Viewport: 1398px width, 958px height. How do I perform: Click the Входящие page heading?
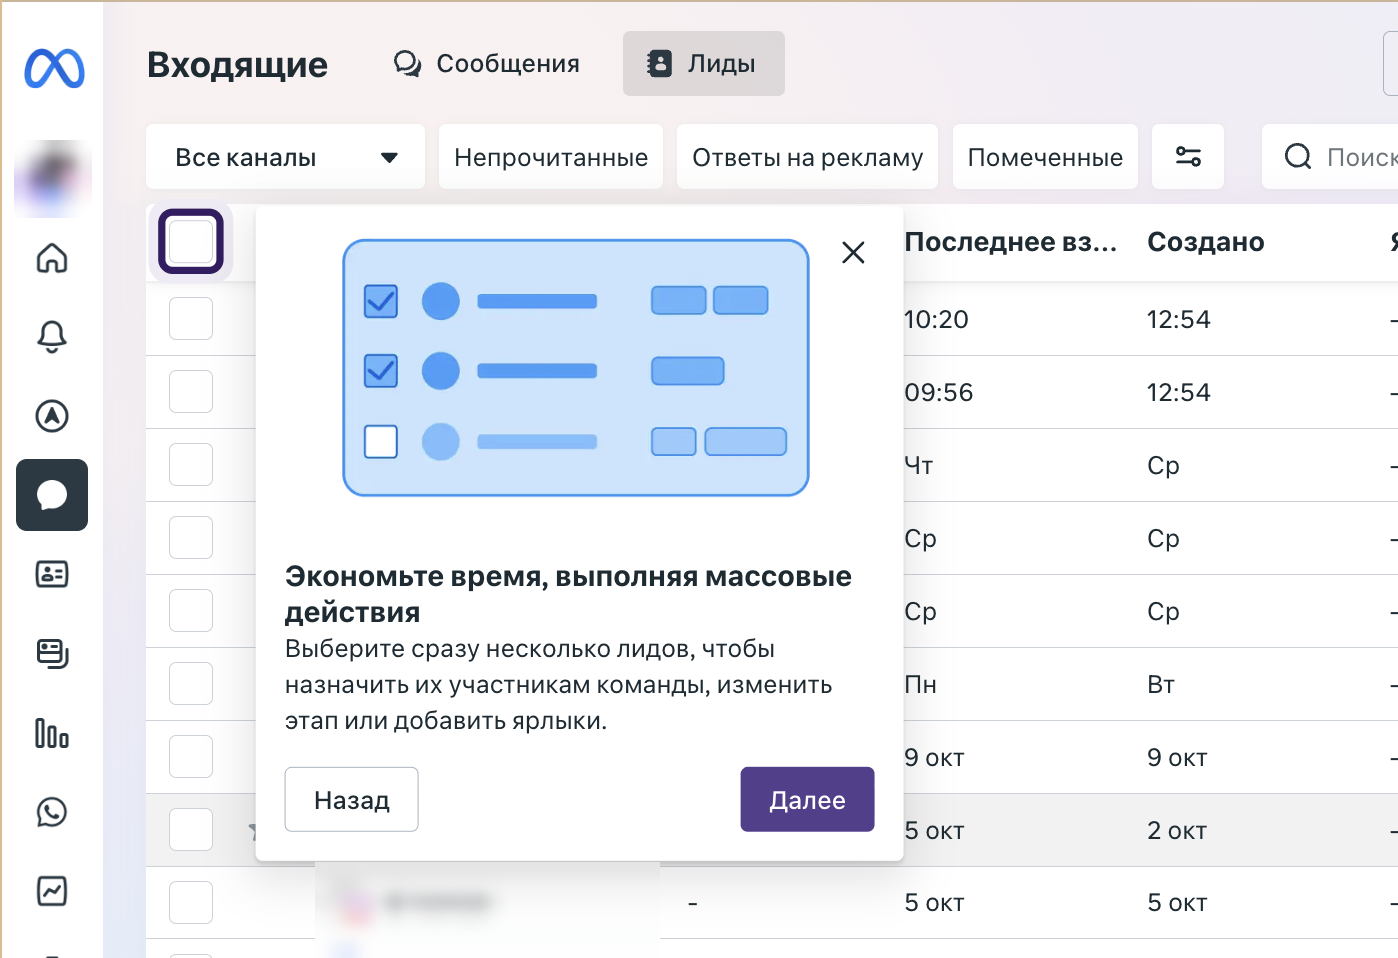[237, 64]
